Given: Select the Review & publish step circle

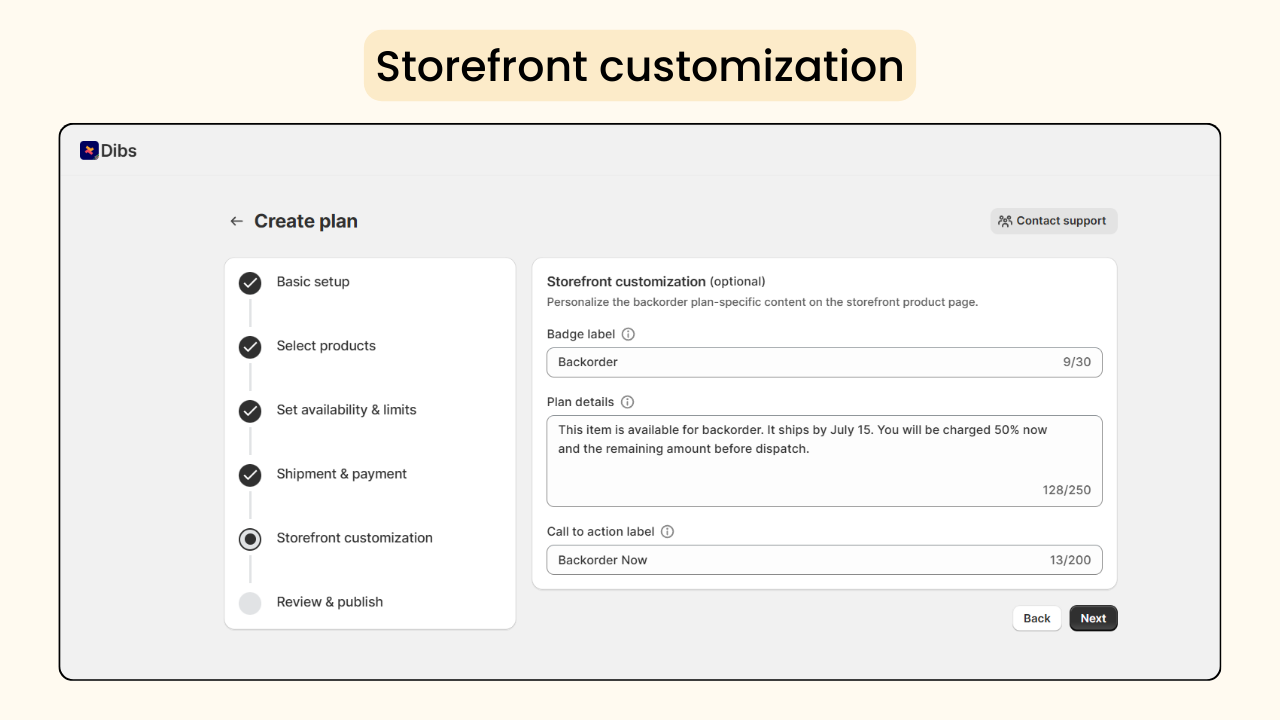Looking at the screenshot, I should point(250,603).
